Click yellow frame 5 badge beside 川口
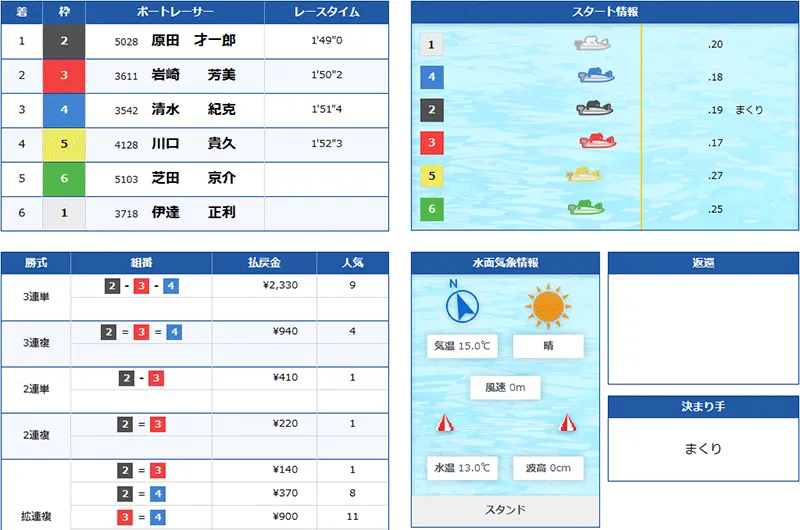The width and height of the screenshot is (800, 530). click(x=64, y=144)
